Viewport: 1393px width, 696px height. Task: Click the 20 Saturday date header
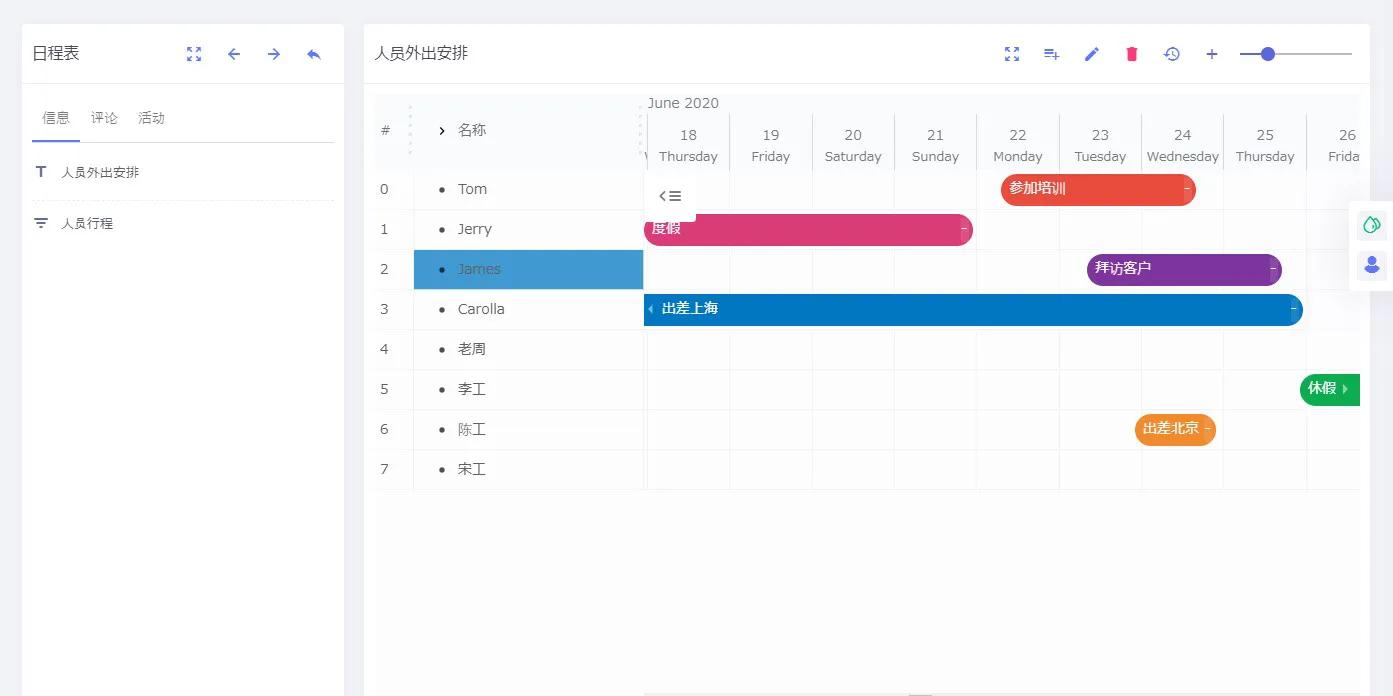tap(853, 145)
